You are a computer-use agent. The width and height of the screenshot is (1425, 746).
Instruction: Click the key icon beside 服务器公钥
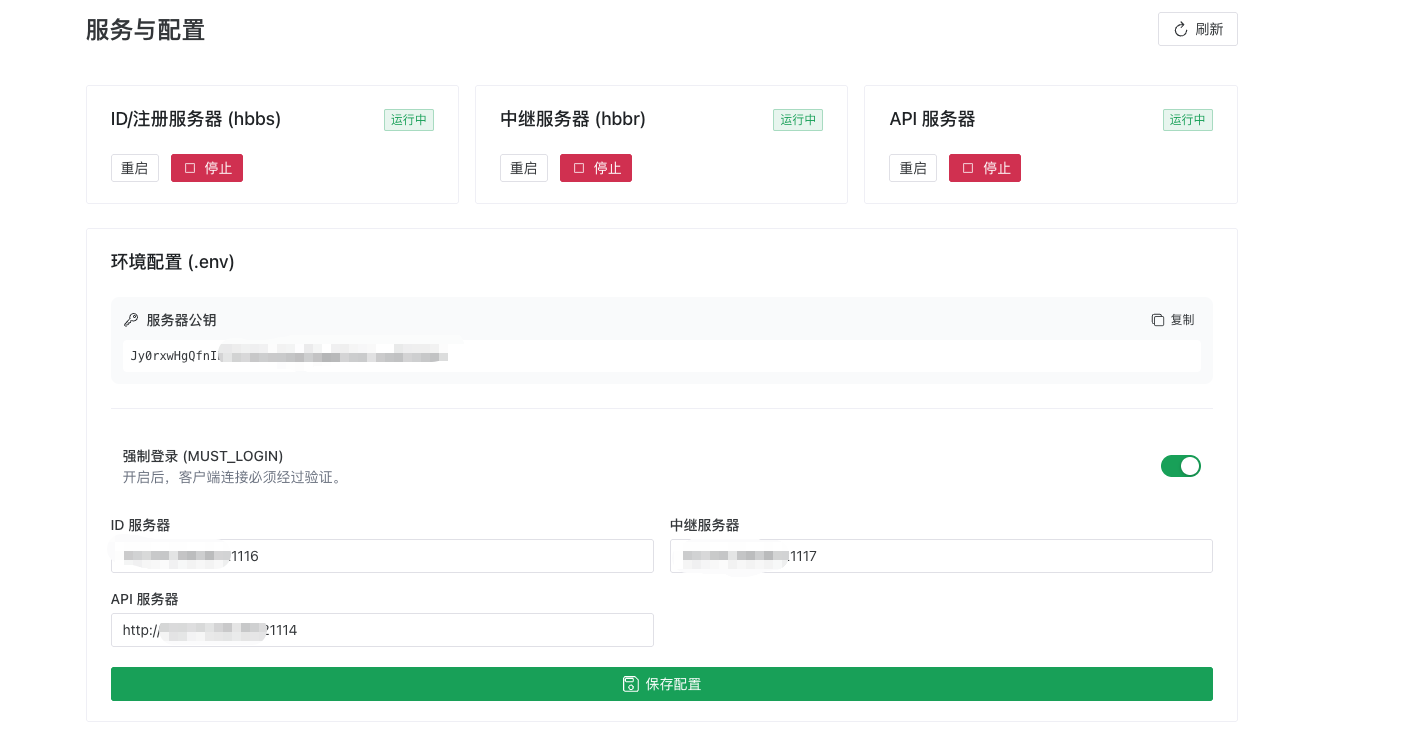click(x=130, y=320)
